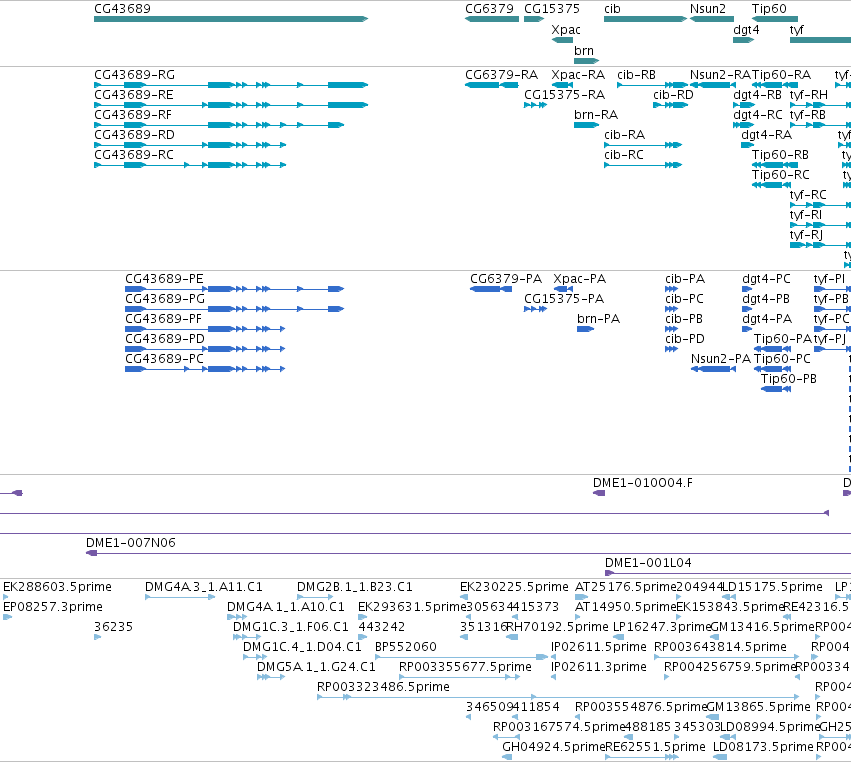Open the Tip60-RB transcript label
This screenshot has width=851, height=762.
coord(780,155)
